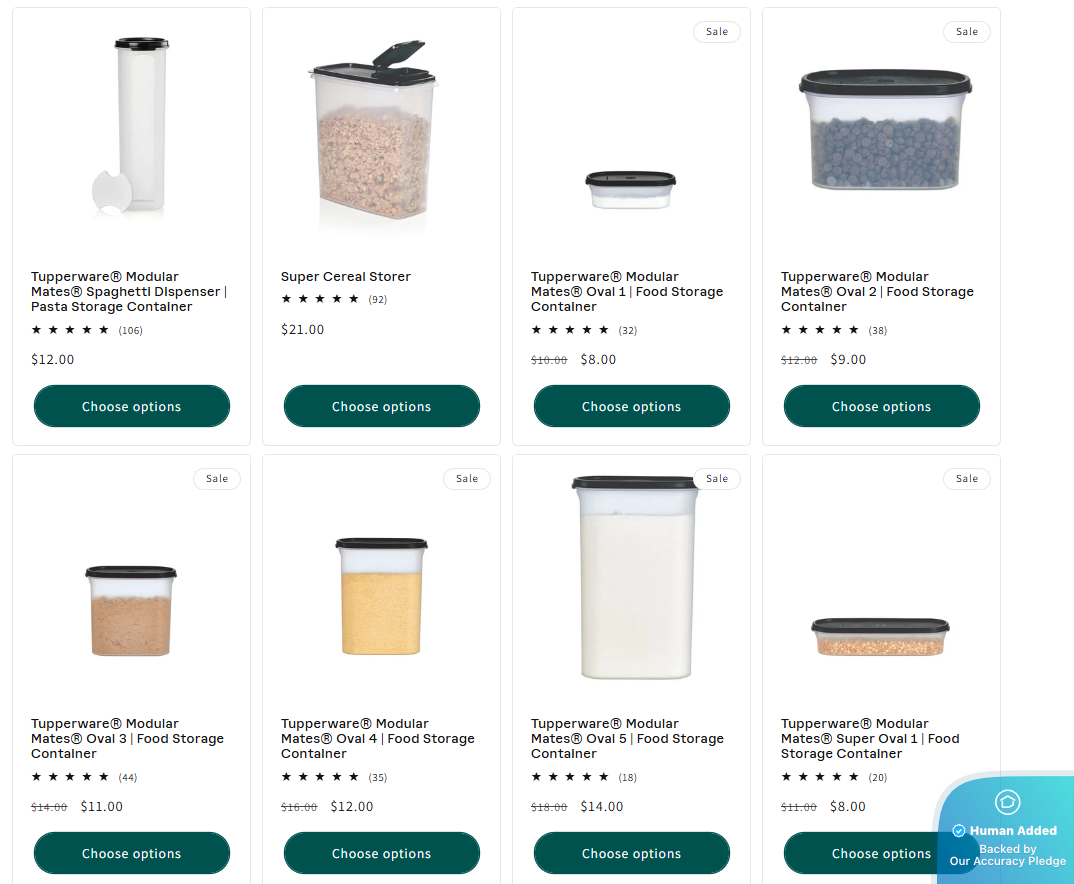Open the Spaghetti Dispenser product image
The image size is (1074, 884).
(131, 125)
